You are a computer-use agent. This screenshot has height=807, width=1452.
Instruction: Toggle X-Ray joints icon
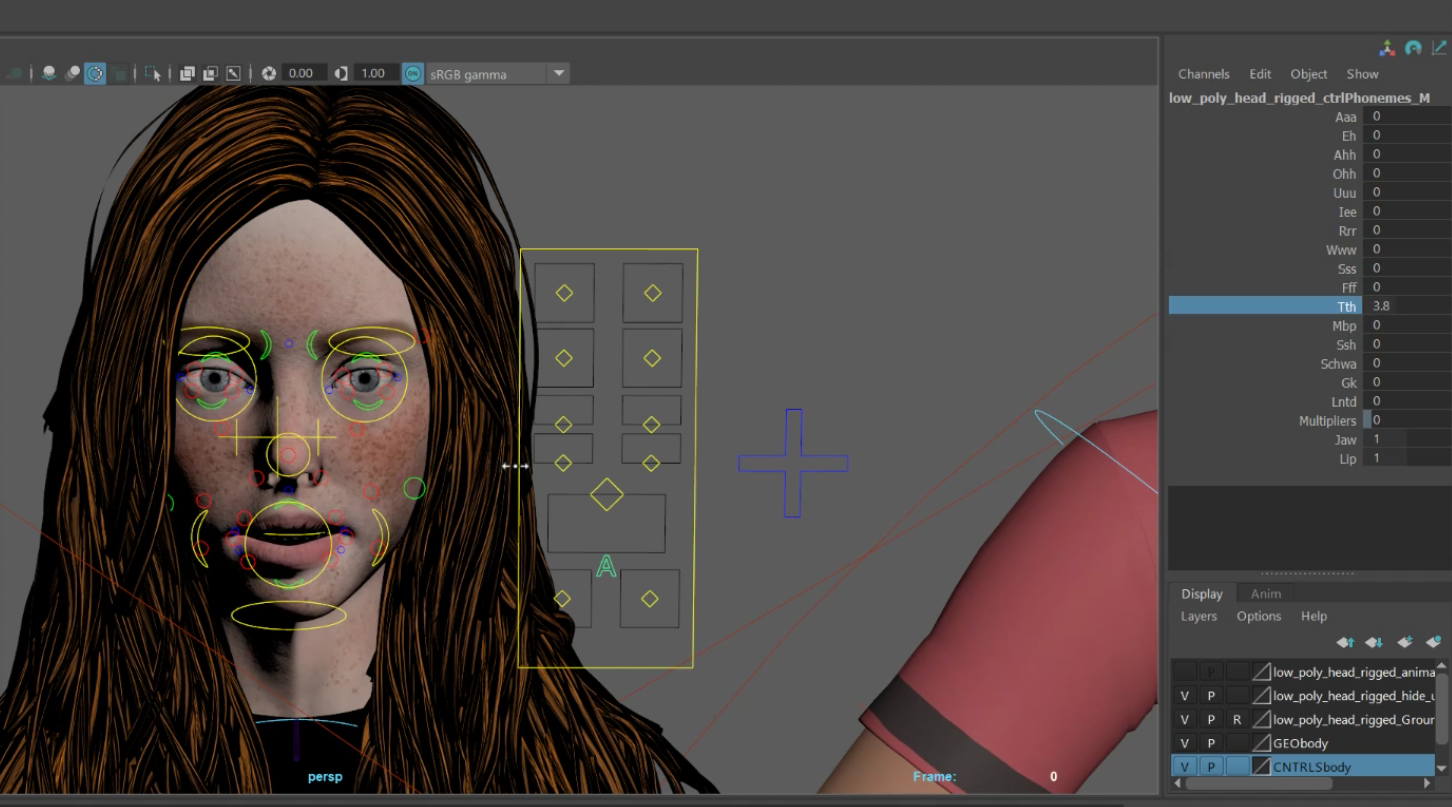coord(233,73)
